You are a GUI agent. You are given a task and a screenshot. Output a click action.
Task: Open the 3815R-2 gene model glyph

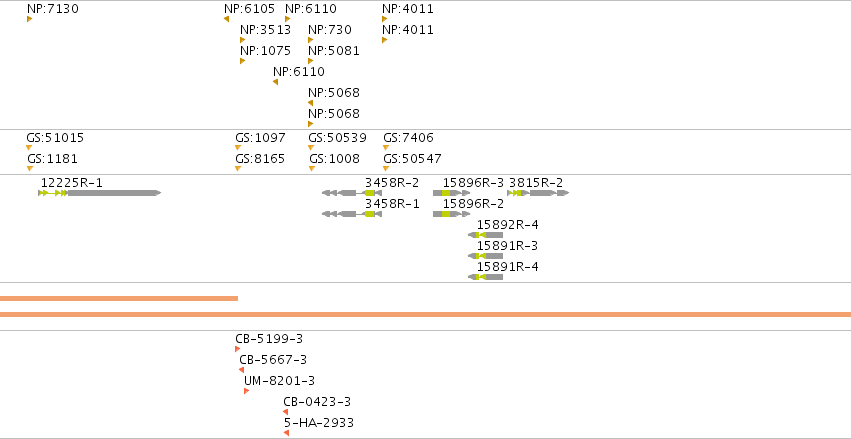538,193
